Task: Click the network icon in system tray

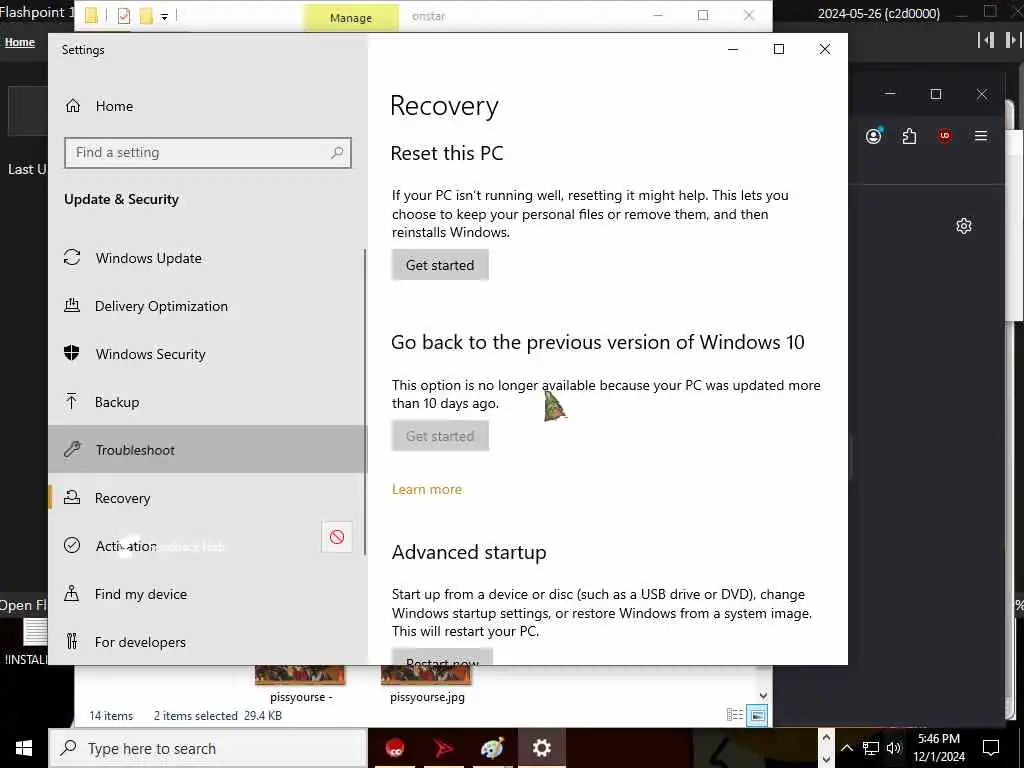Action: 871,748
